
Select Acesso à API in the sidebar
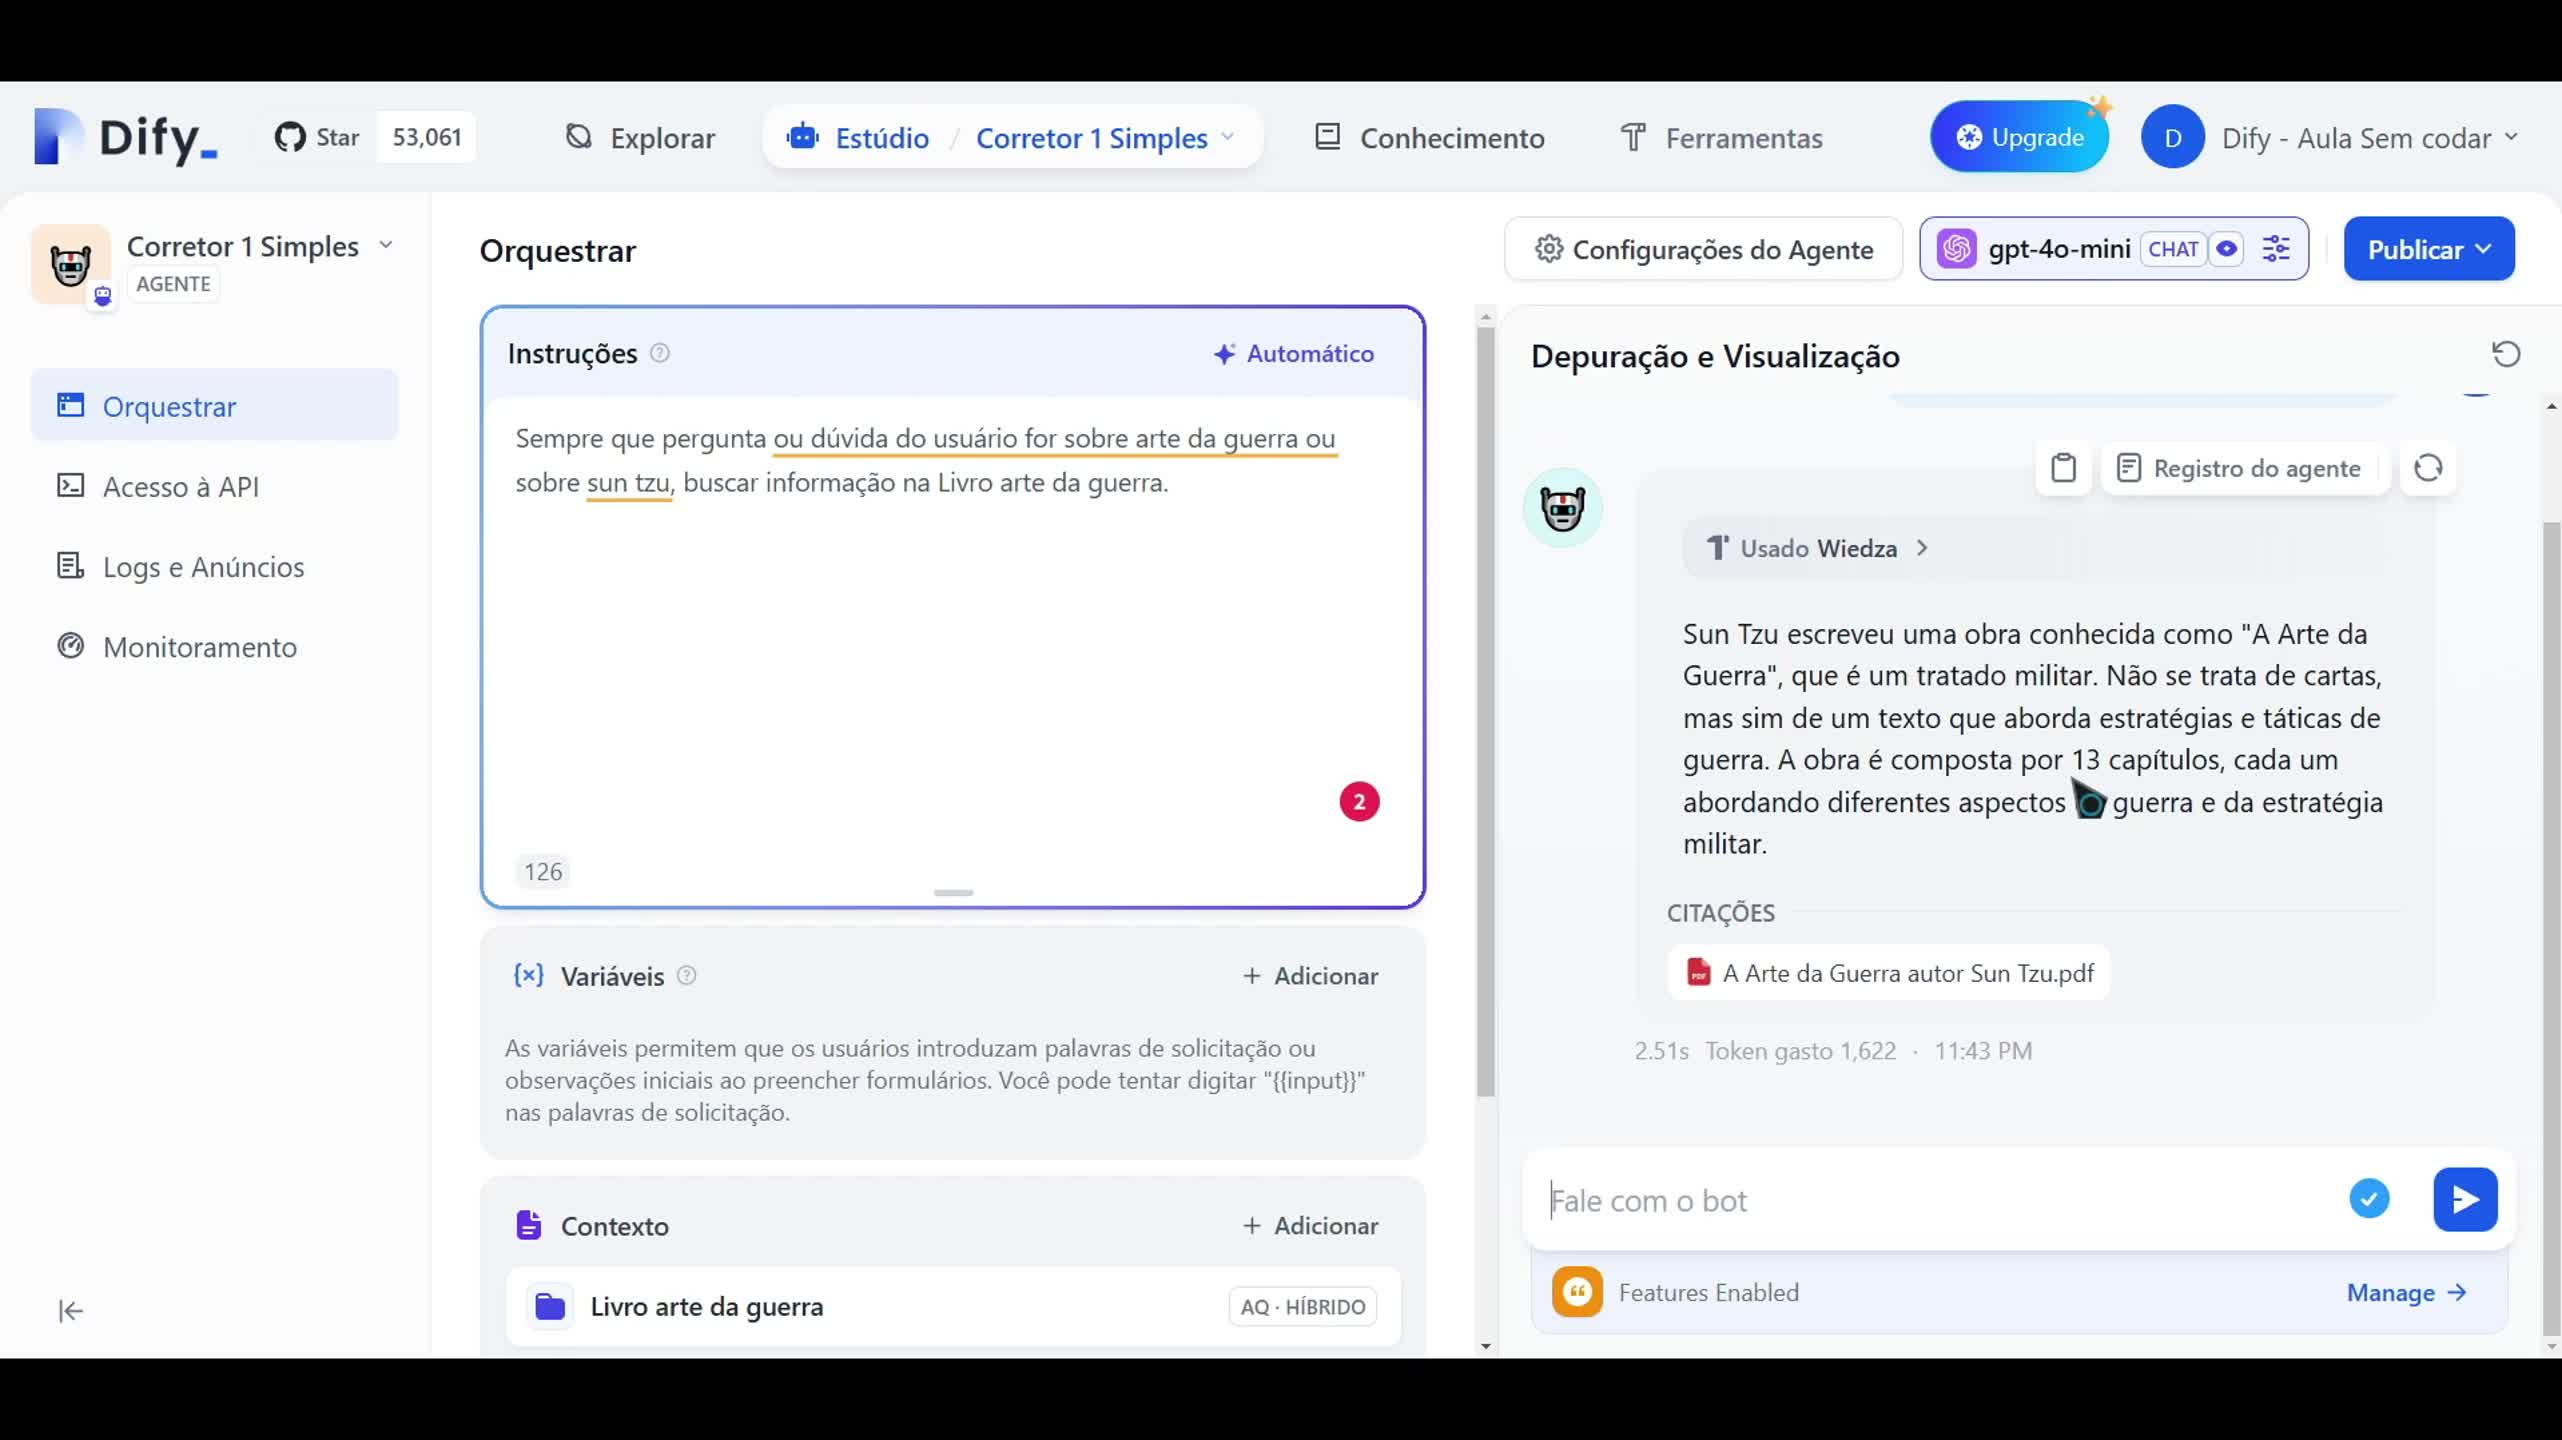coord(180,486)
